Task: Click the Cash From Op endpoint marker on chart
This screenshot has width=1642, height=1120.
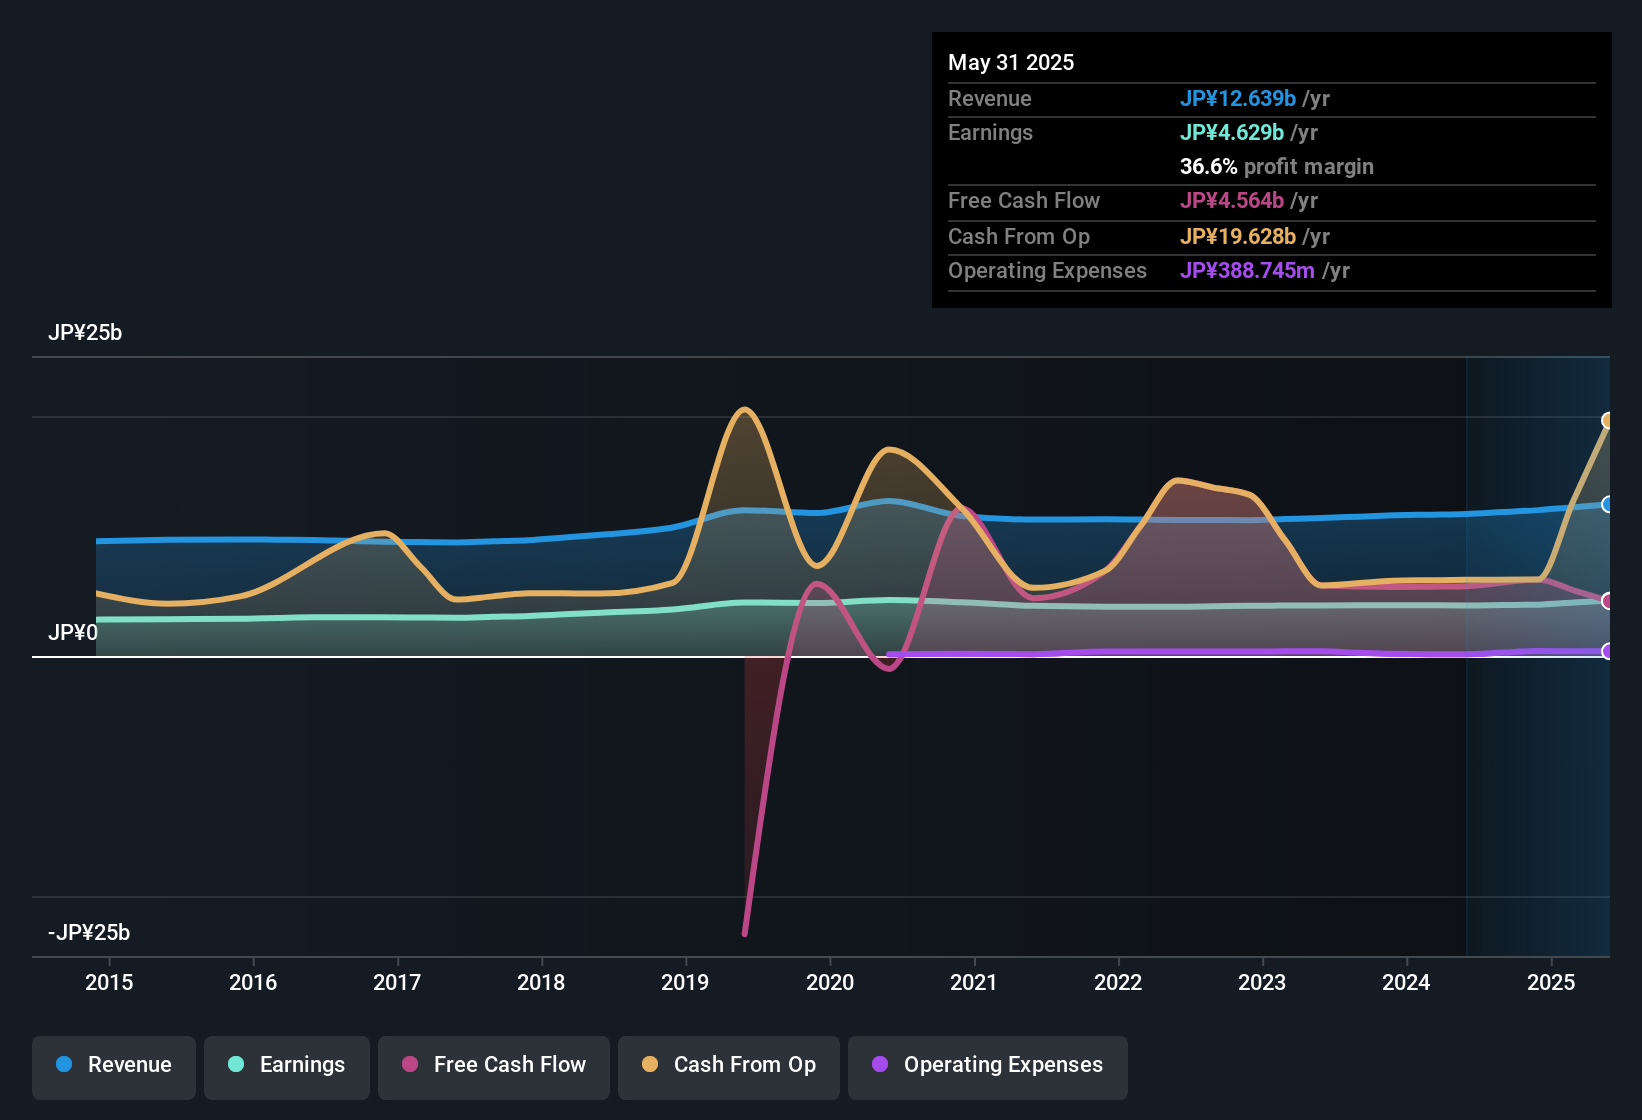Action: [1608, 421]
